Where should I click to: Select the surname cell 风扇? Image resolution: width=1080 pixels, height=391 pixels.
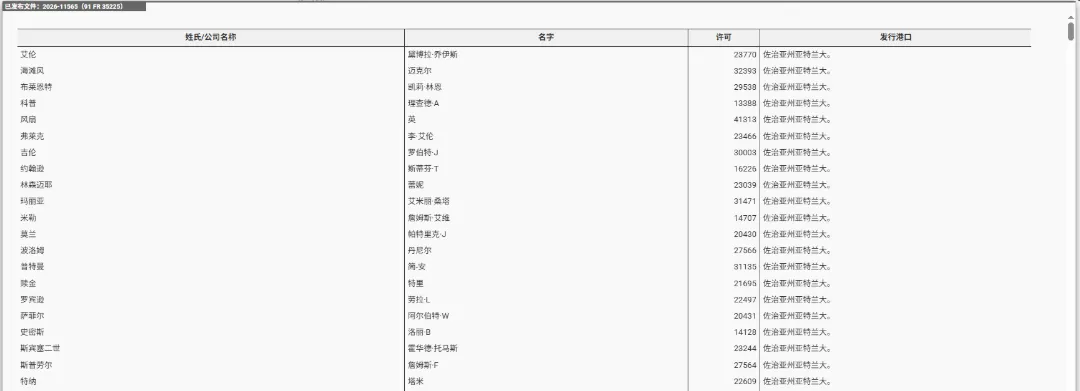tap(28, 120)
